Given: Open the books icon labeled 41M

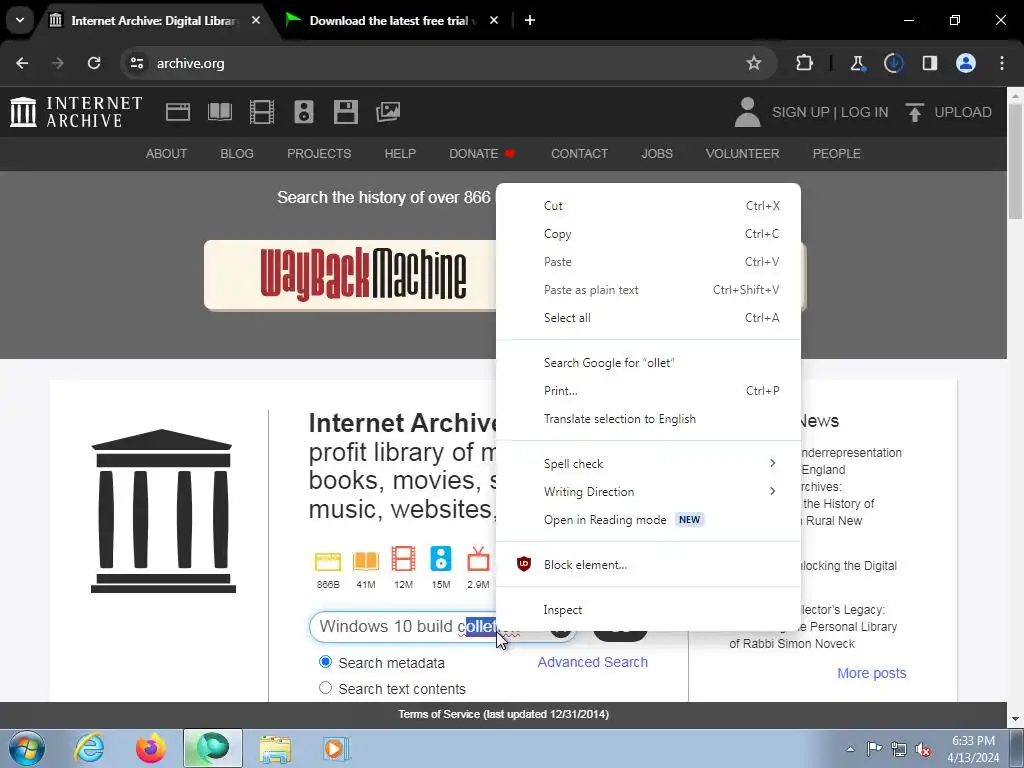Looking at the screenshot, I should point(366,562).
